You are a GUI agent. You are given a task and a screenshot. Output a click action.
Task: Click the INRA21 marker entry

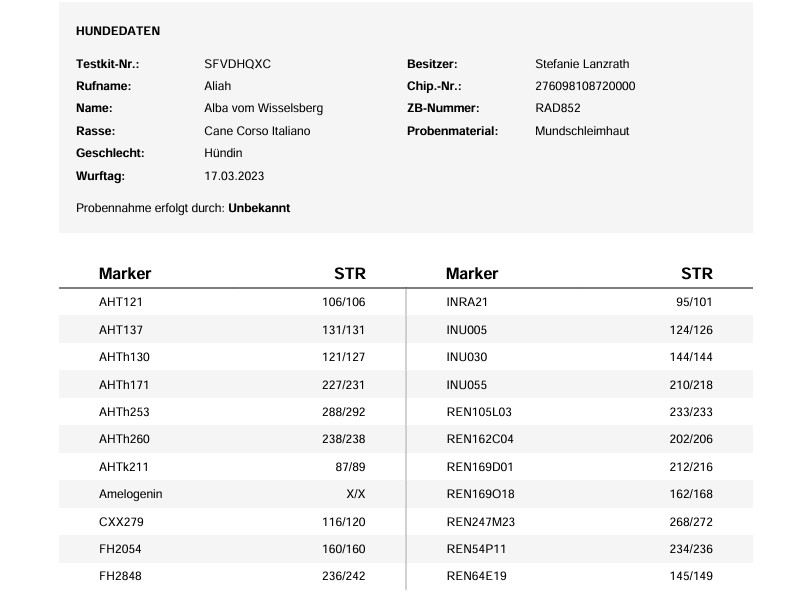pyautogui.click(x=466, y=302)
